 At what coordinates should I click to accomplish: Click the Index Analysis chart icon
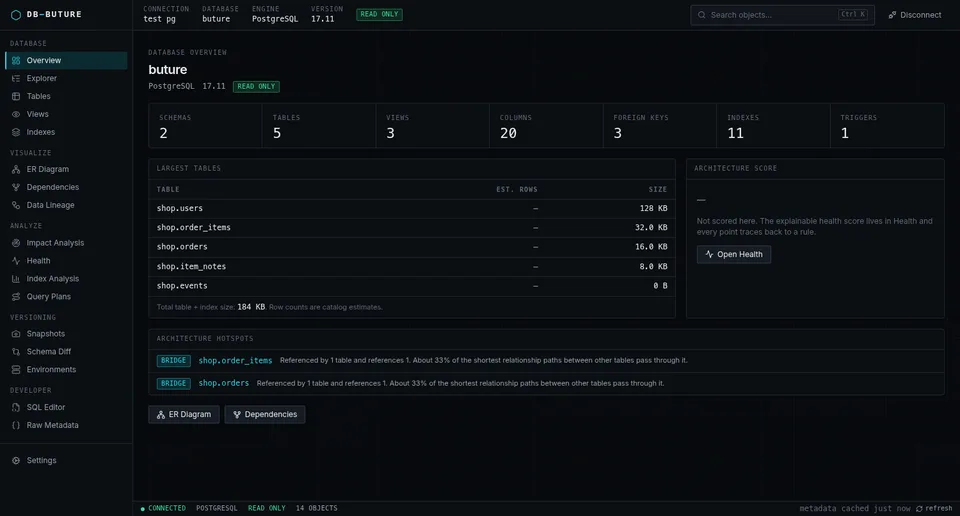[16, 279]
